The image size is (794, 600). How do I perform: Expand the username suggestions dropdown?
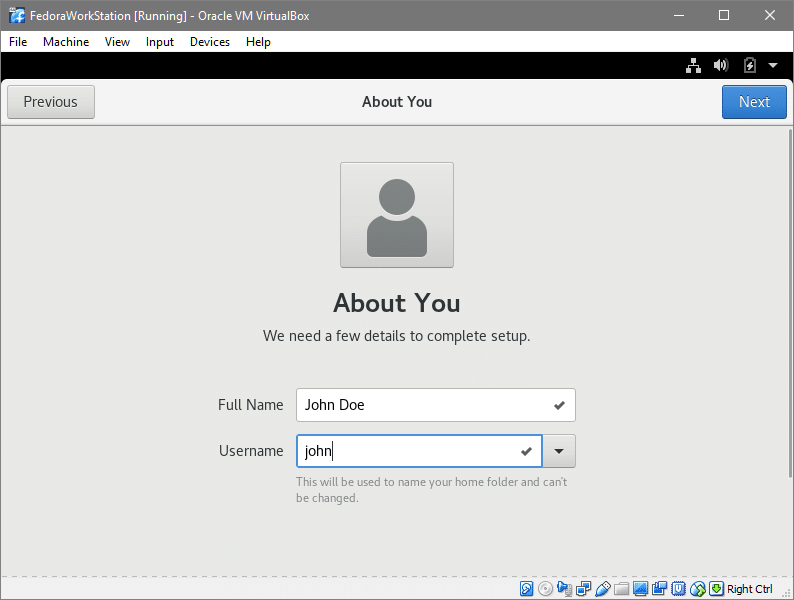click(x=559, y=451)
